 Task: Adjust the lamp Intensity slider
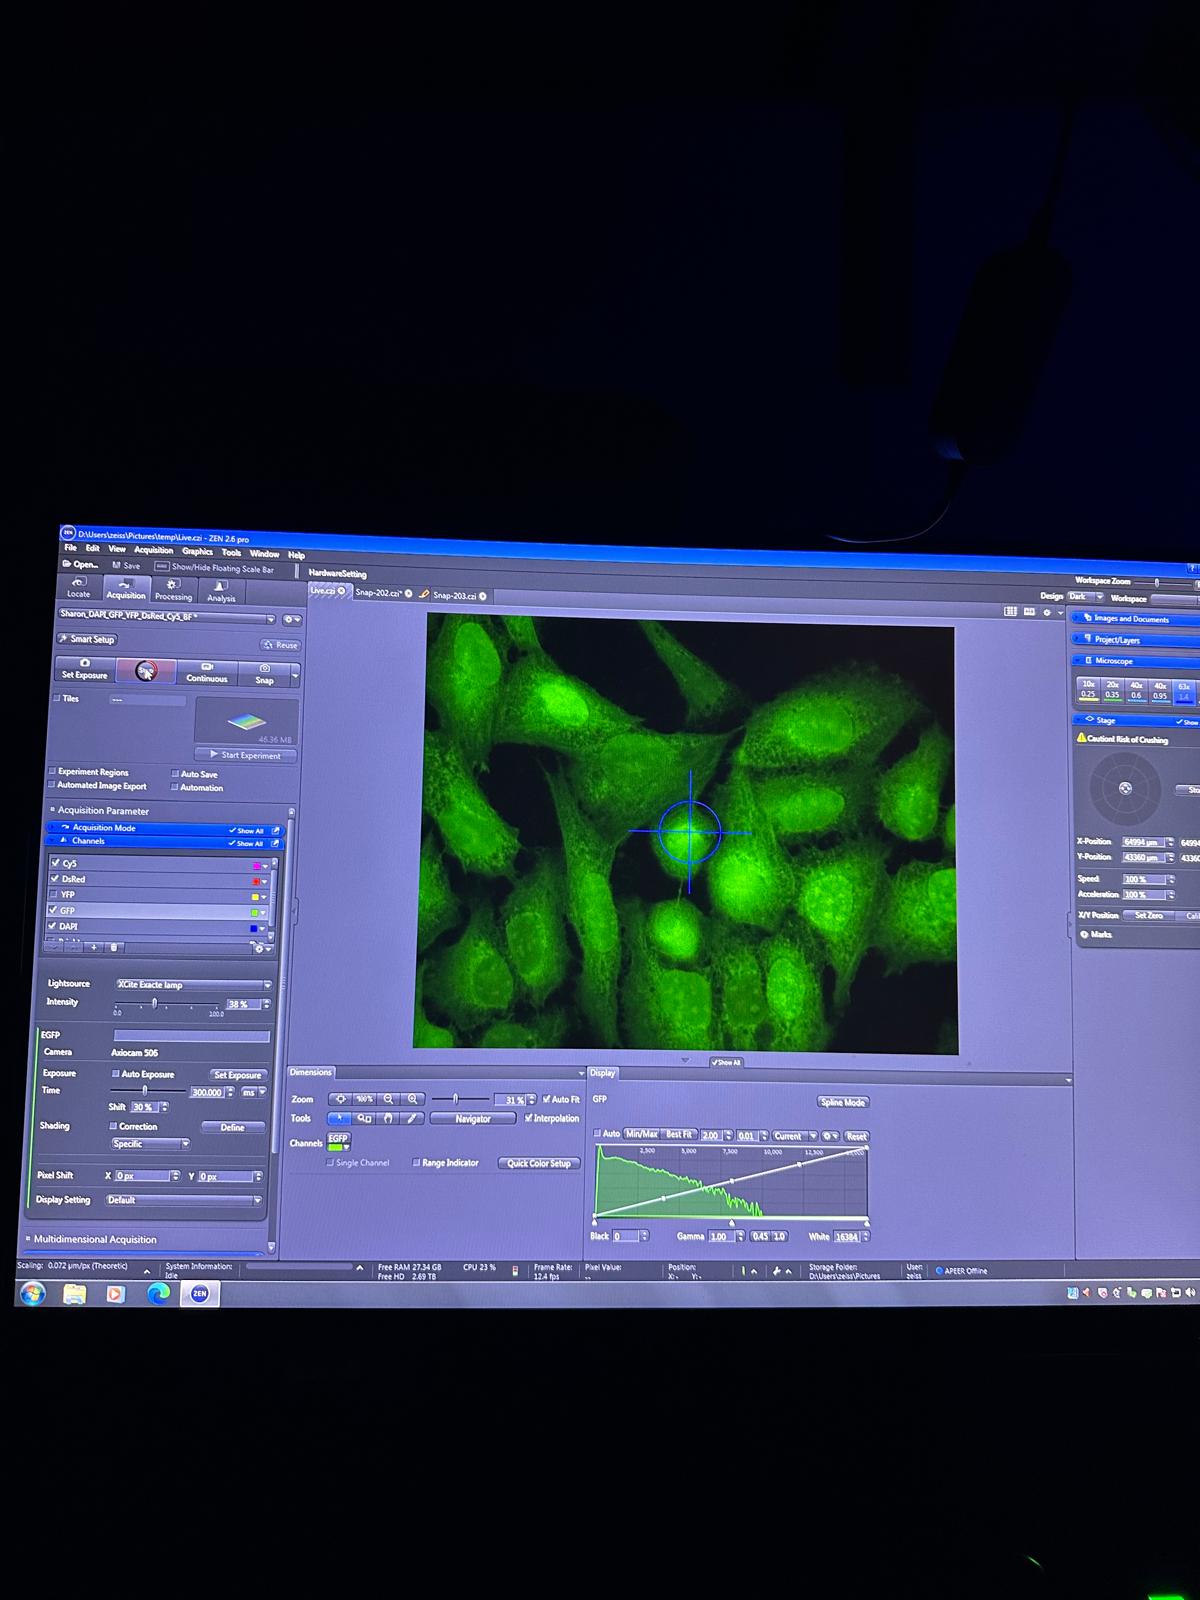(154, 1003)
